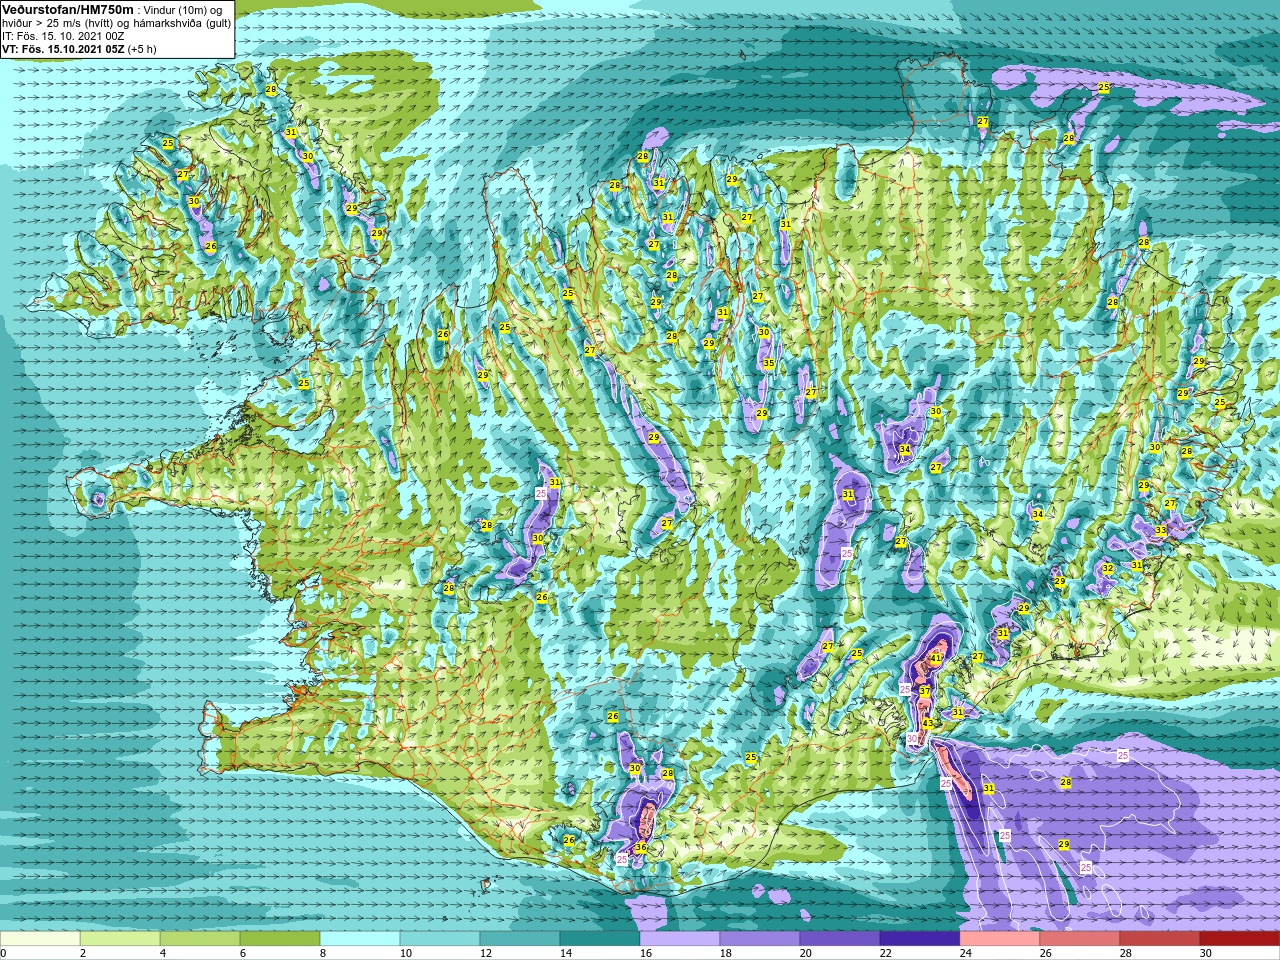Select the 4–6 green legend swatch

pyautogui.click(x=200, y=939)
